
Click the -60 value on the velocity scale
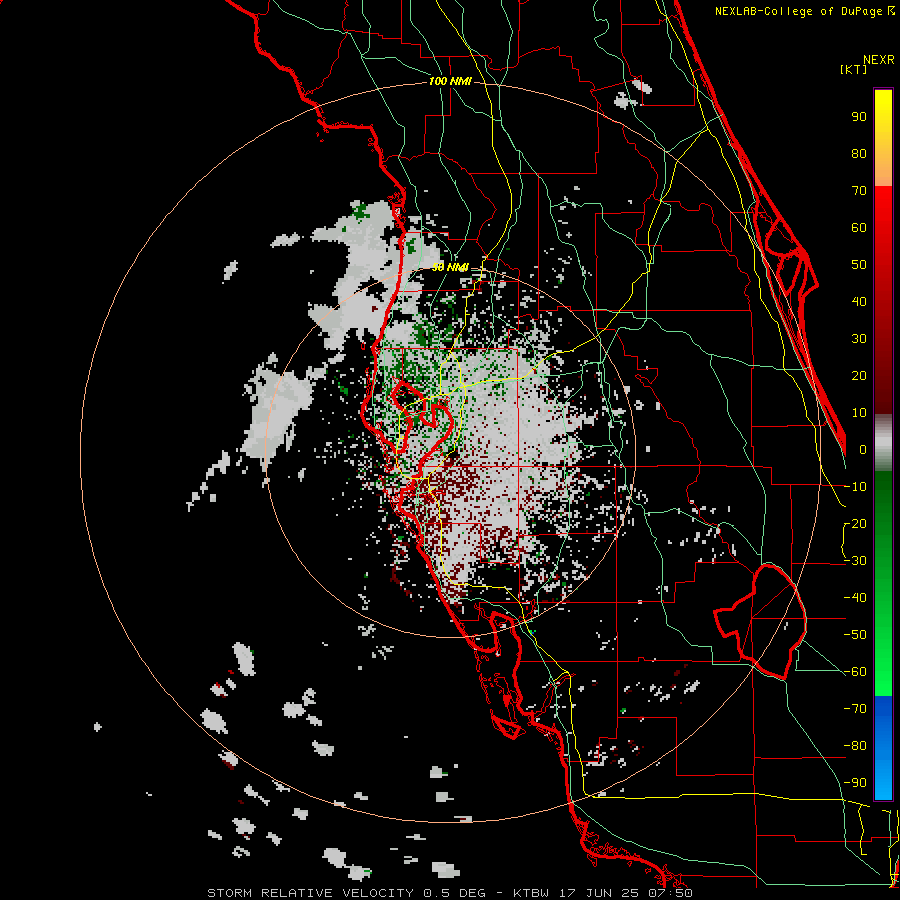click(855, 672)
